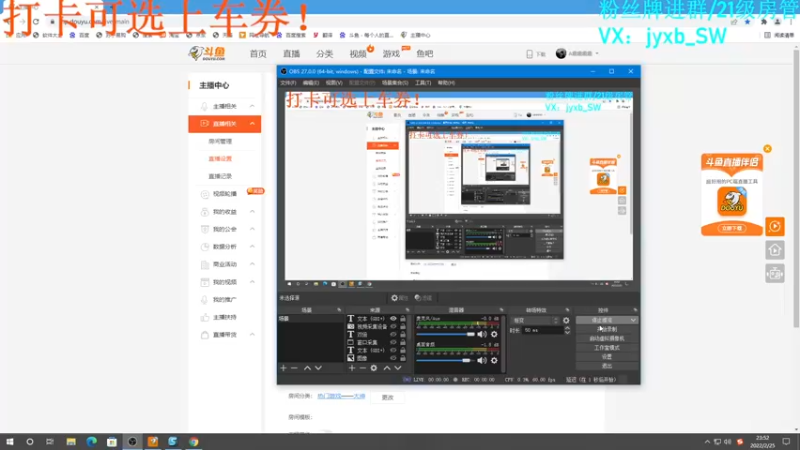This screenshot has height=450, width=800.
Task: Add a new scene with the plus icon
Action: pyautogui.click(x=284, y=368)
